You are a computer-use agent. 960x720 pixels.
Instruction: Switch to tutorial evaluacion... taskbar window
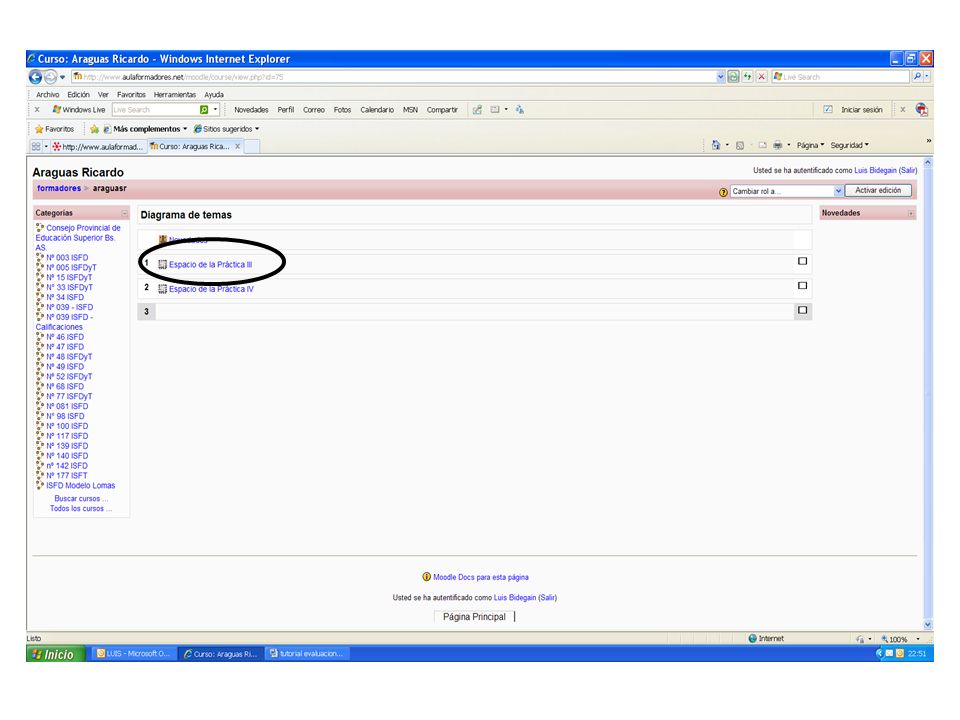[x=308, y=654]
